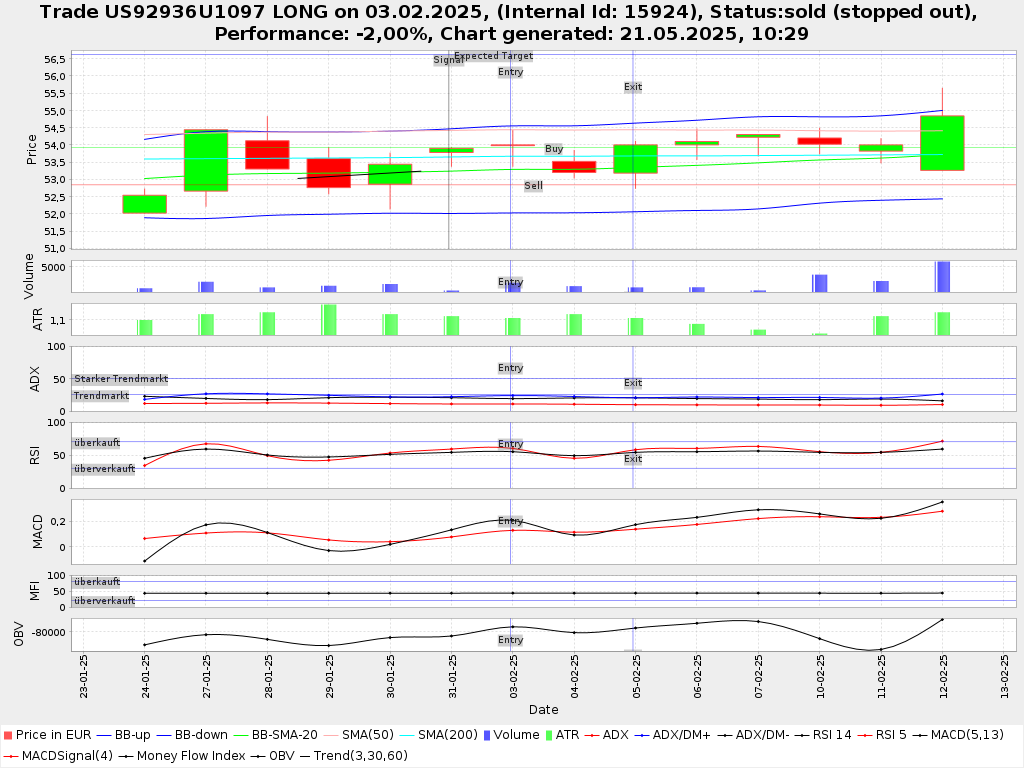Click the tallest volume bar on 12-02-25
The image size is (1024, 768).
click(942, 276)
